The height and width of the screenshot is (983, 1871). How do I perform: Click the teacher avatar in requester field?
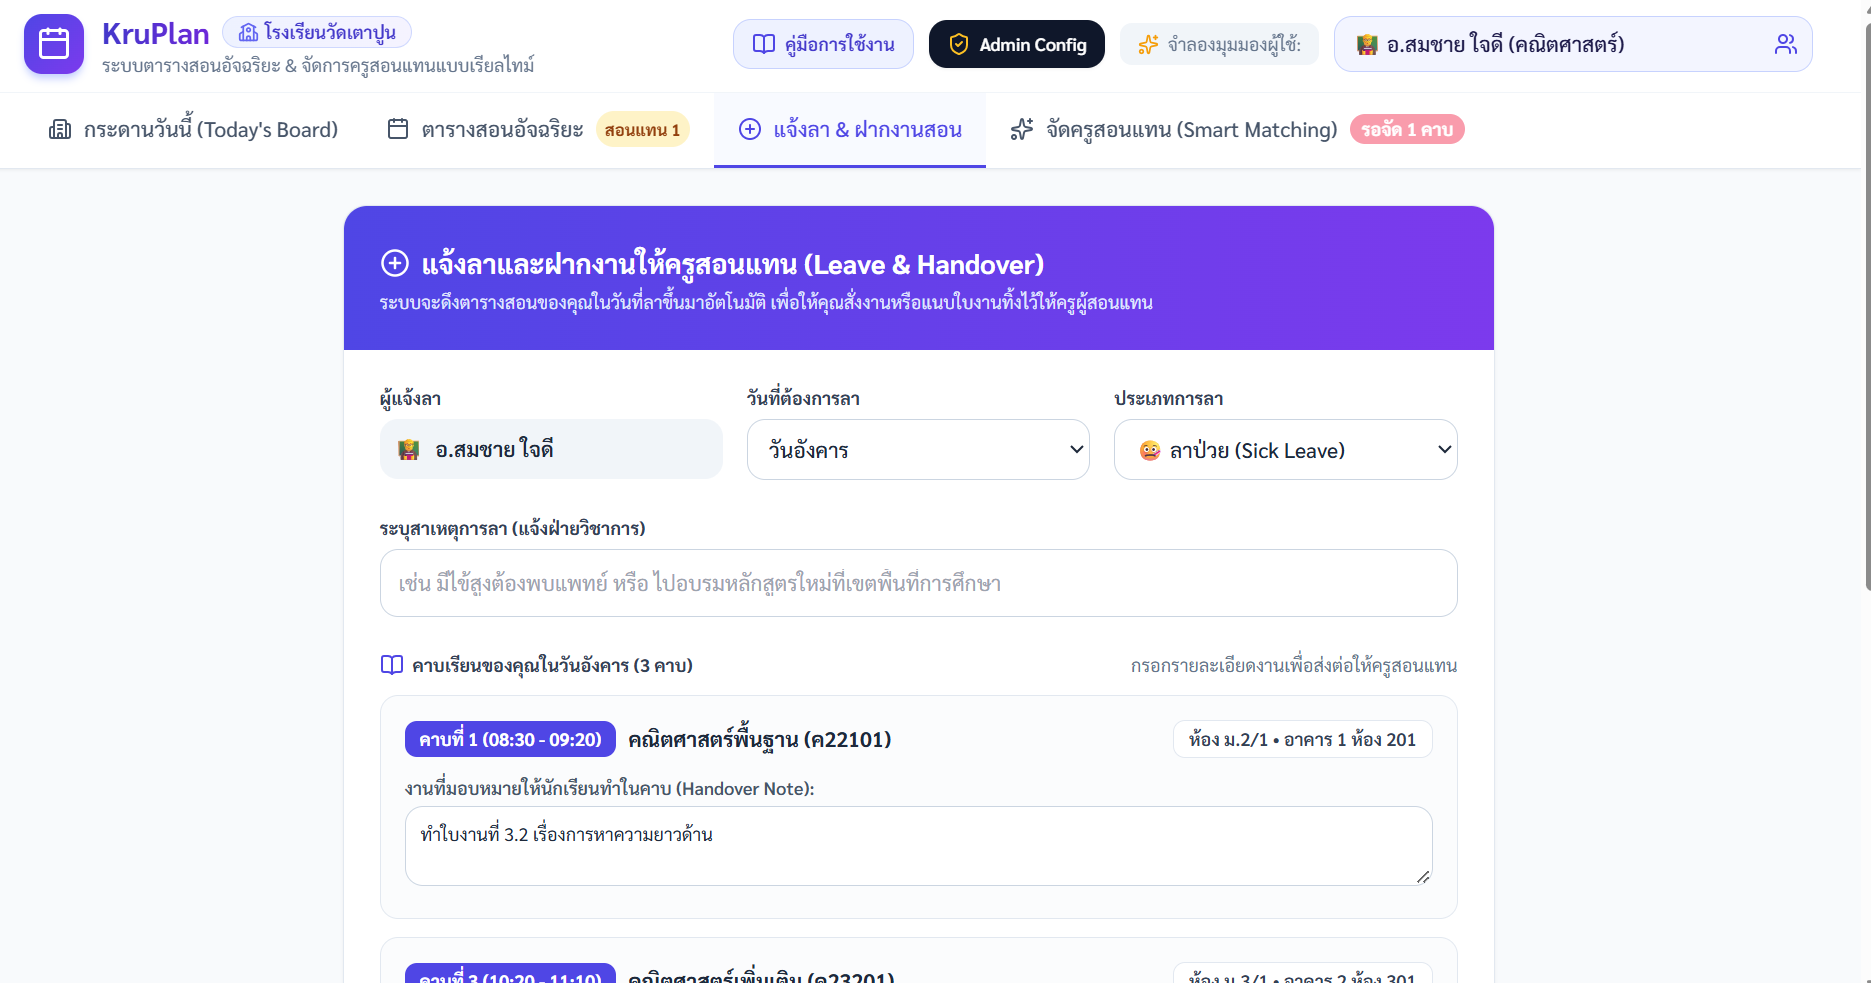tap(409, 450)
